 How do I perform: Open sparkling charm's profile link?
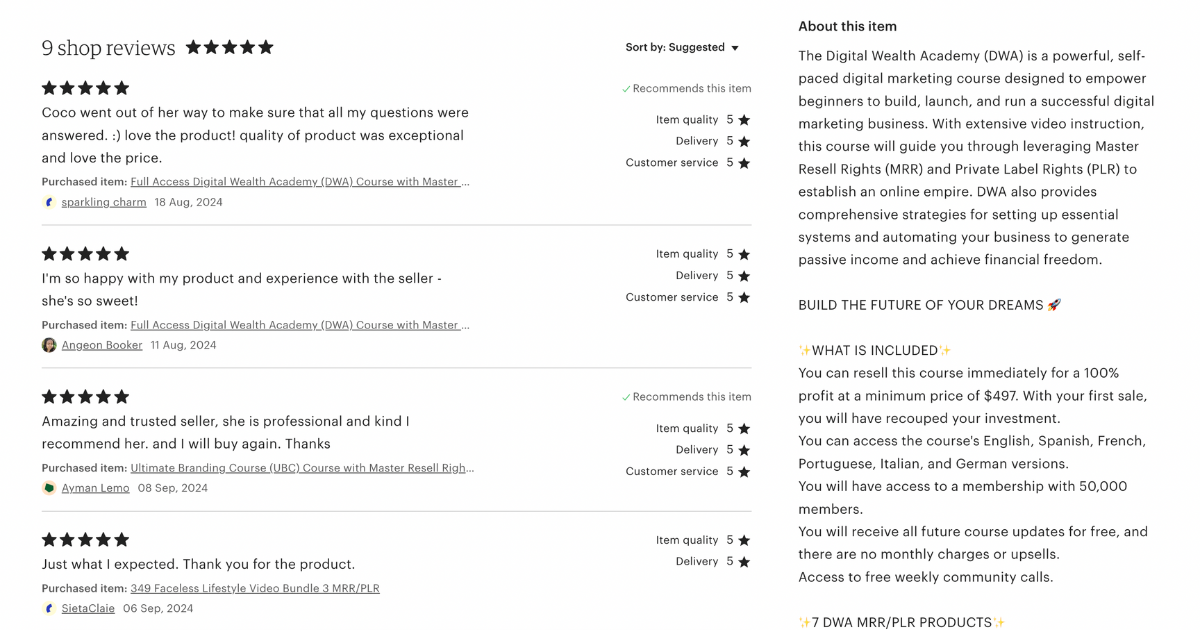click(103, 202)
